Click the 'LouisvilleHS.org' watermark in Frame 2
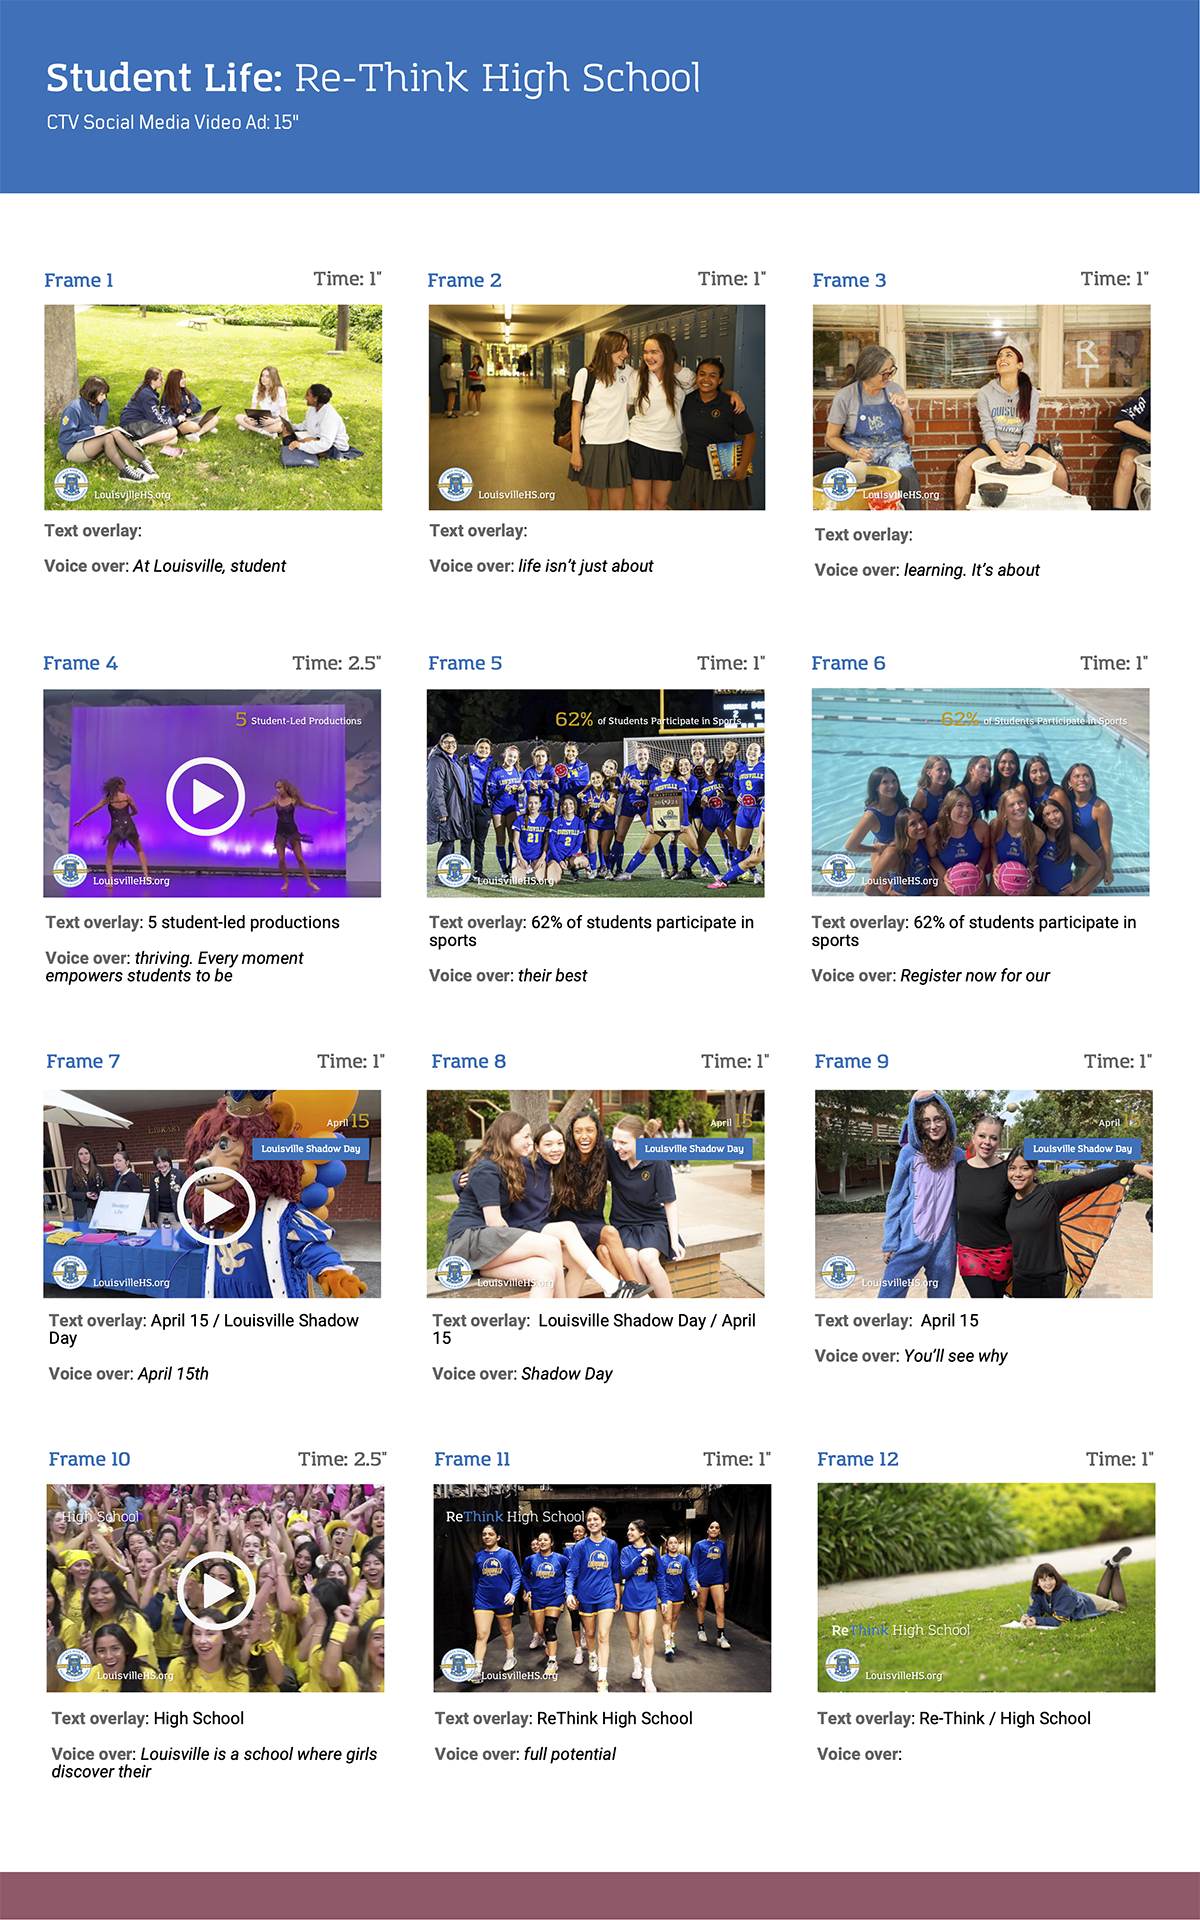The image size is (1200, 1920). coord(516,494)
